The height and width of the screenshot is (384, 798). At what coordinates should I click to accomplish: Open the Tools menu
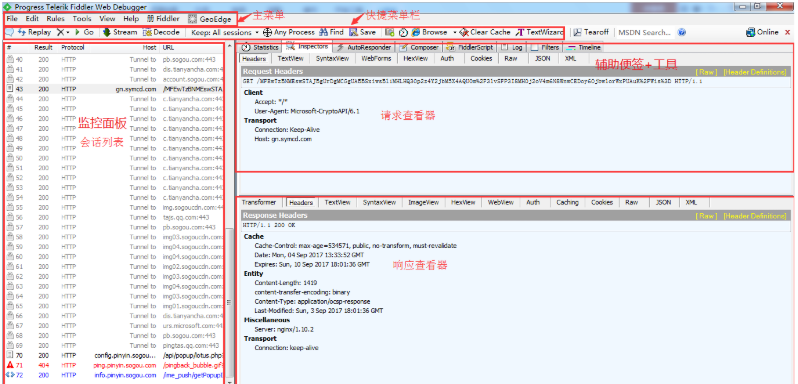coord(82,18)
